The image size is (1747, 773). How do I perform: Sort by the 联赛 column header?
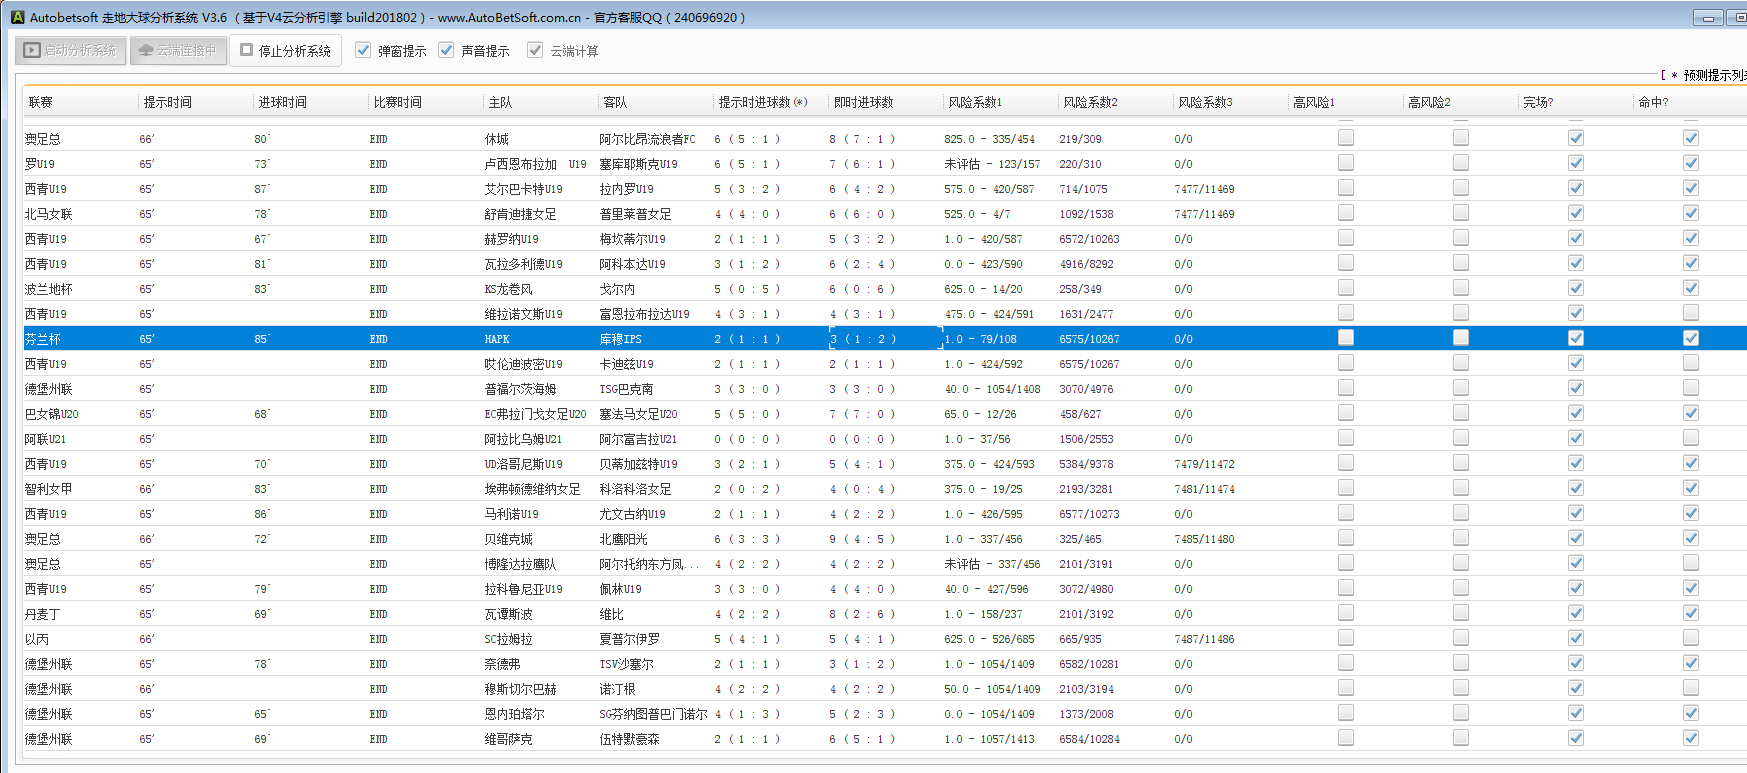click(x=41, y=102)
